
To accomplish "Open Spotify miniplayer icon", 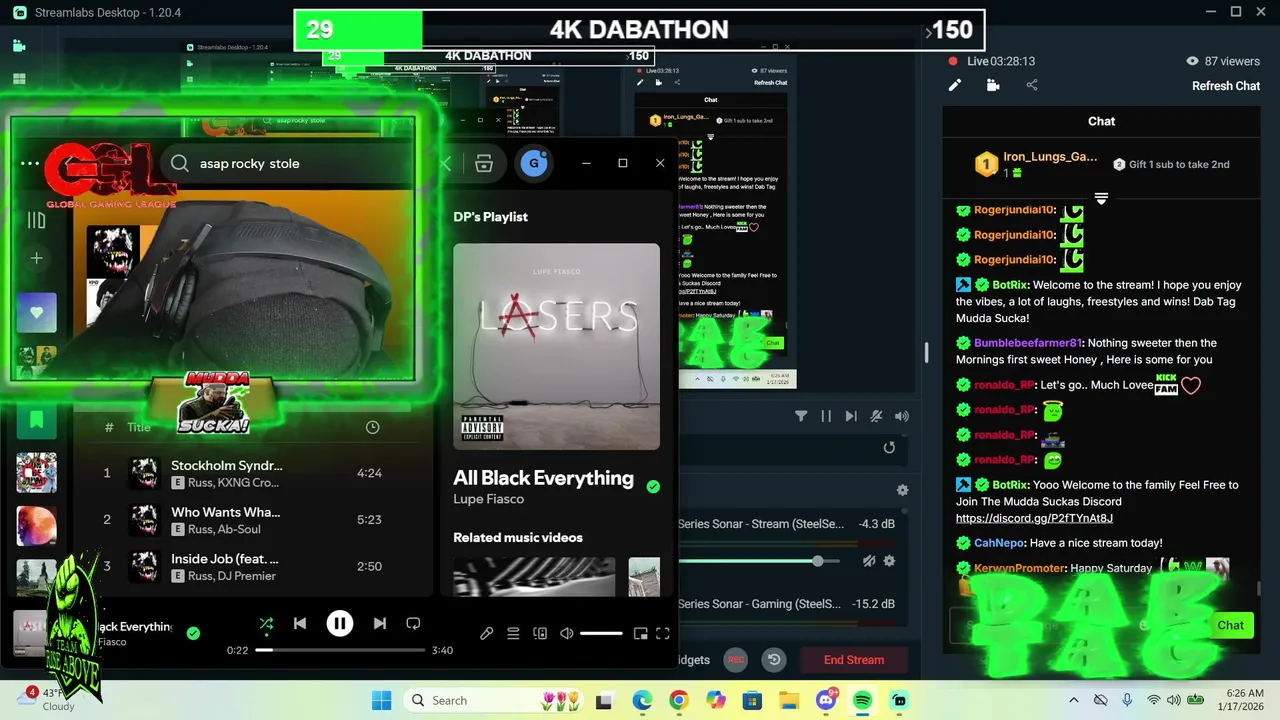I will point(640,633).
